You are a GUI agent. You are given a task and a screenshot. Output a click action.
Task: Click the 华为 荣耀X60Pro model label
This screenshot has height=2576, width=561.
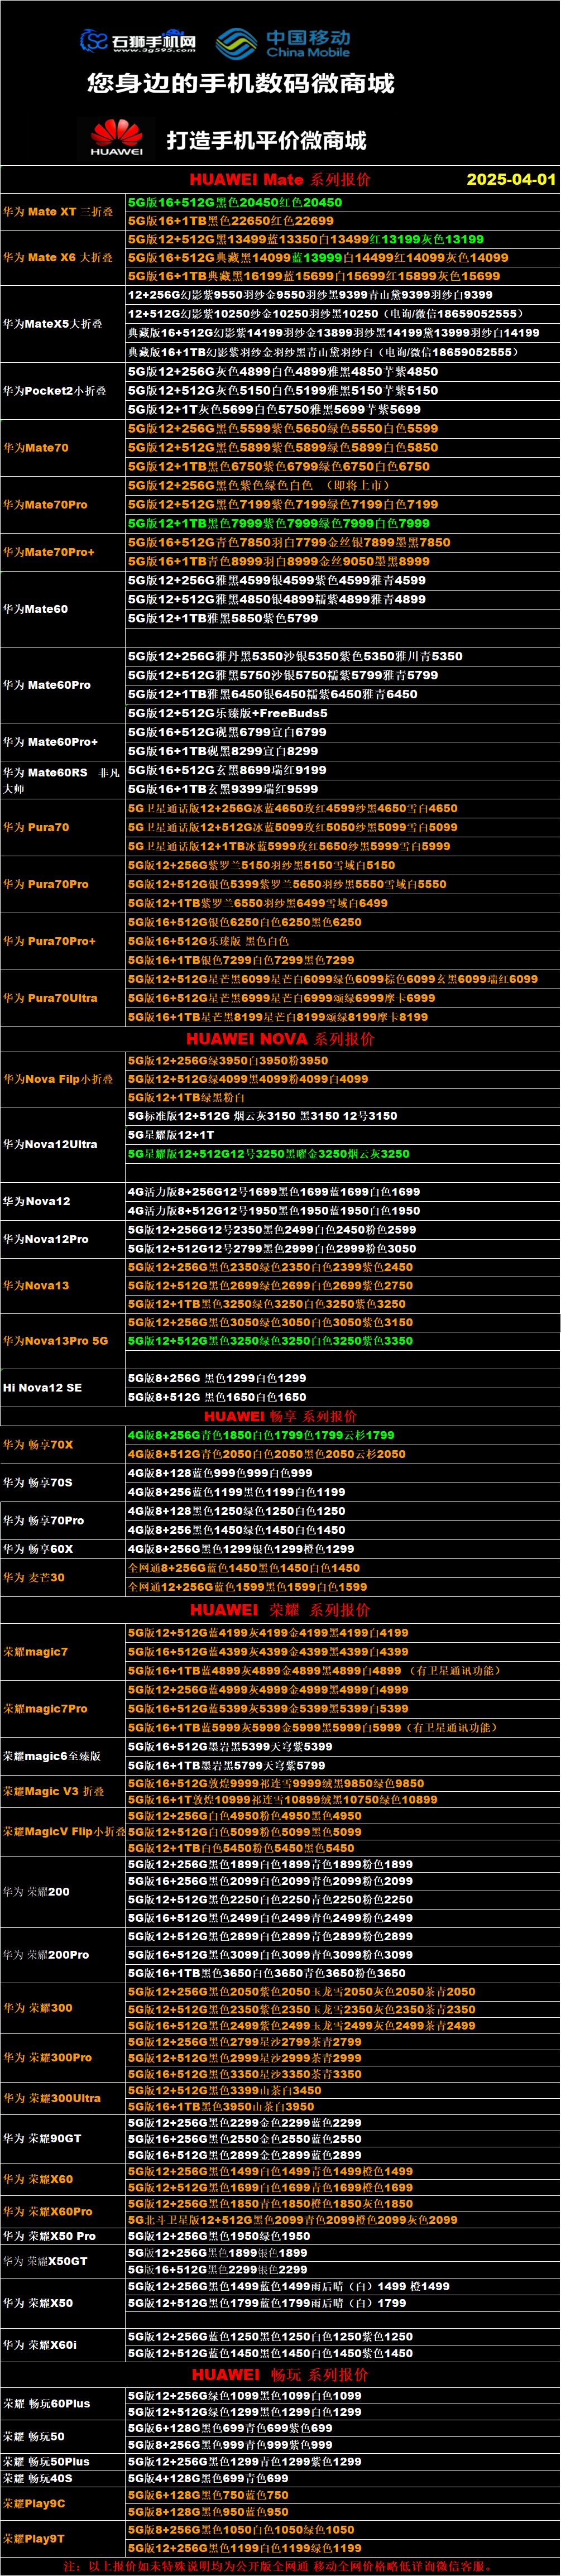coord(47,2211)
